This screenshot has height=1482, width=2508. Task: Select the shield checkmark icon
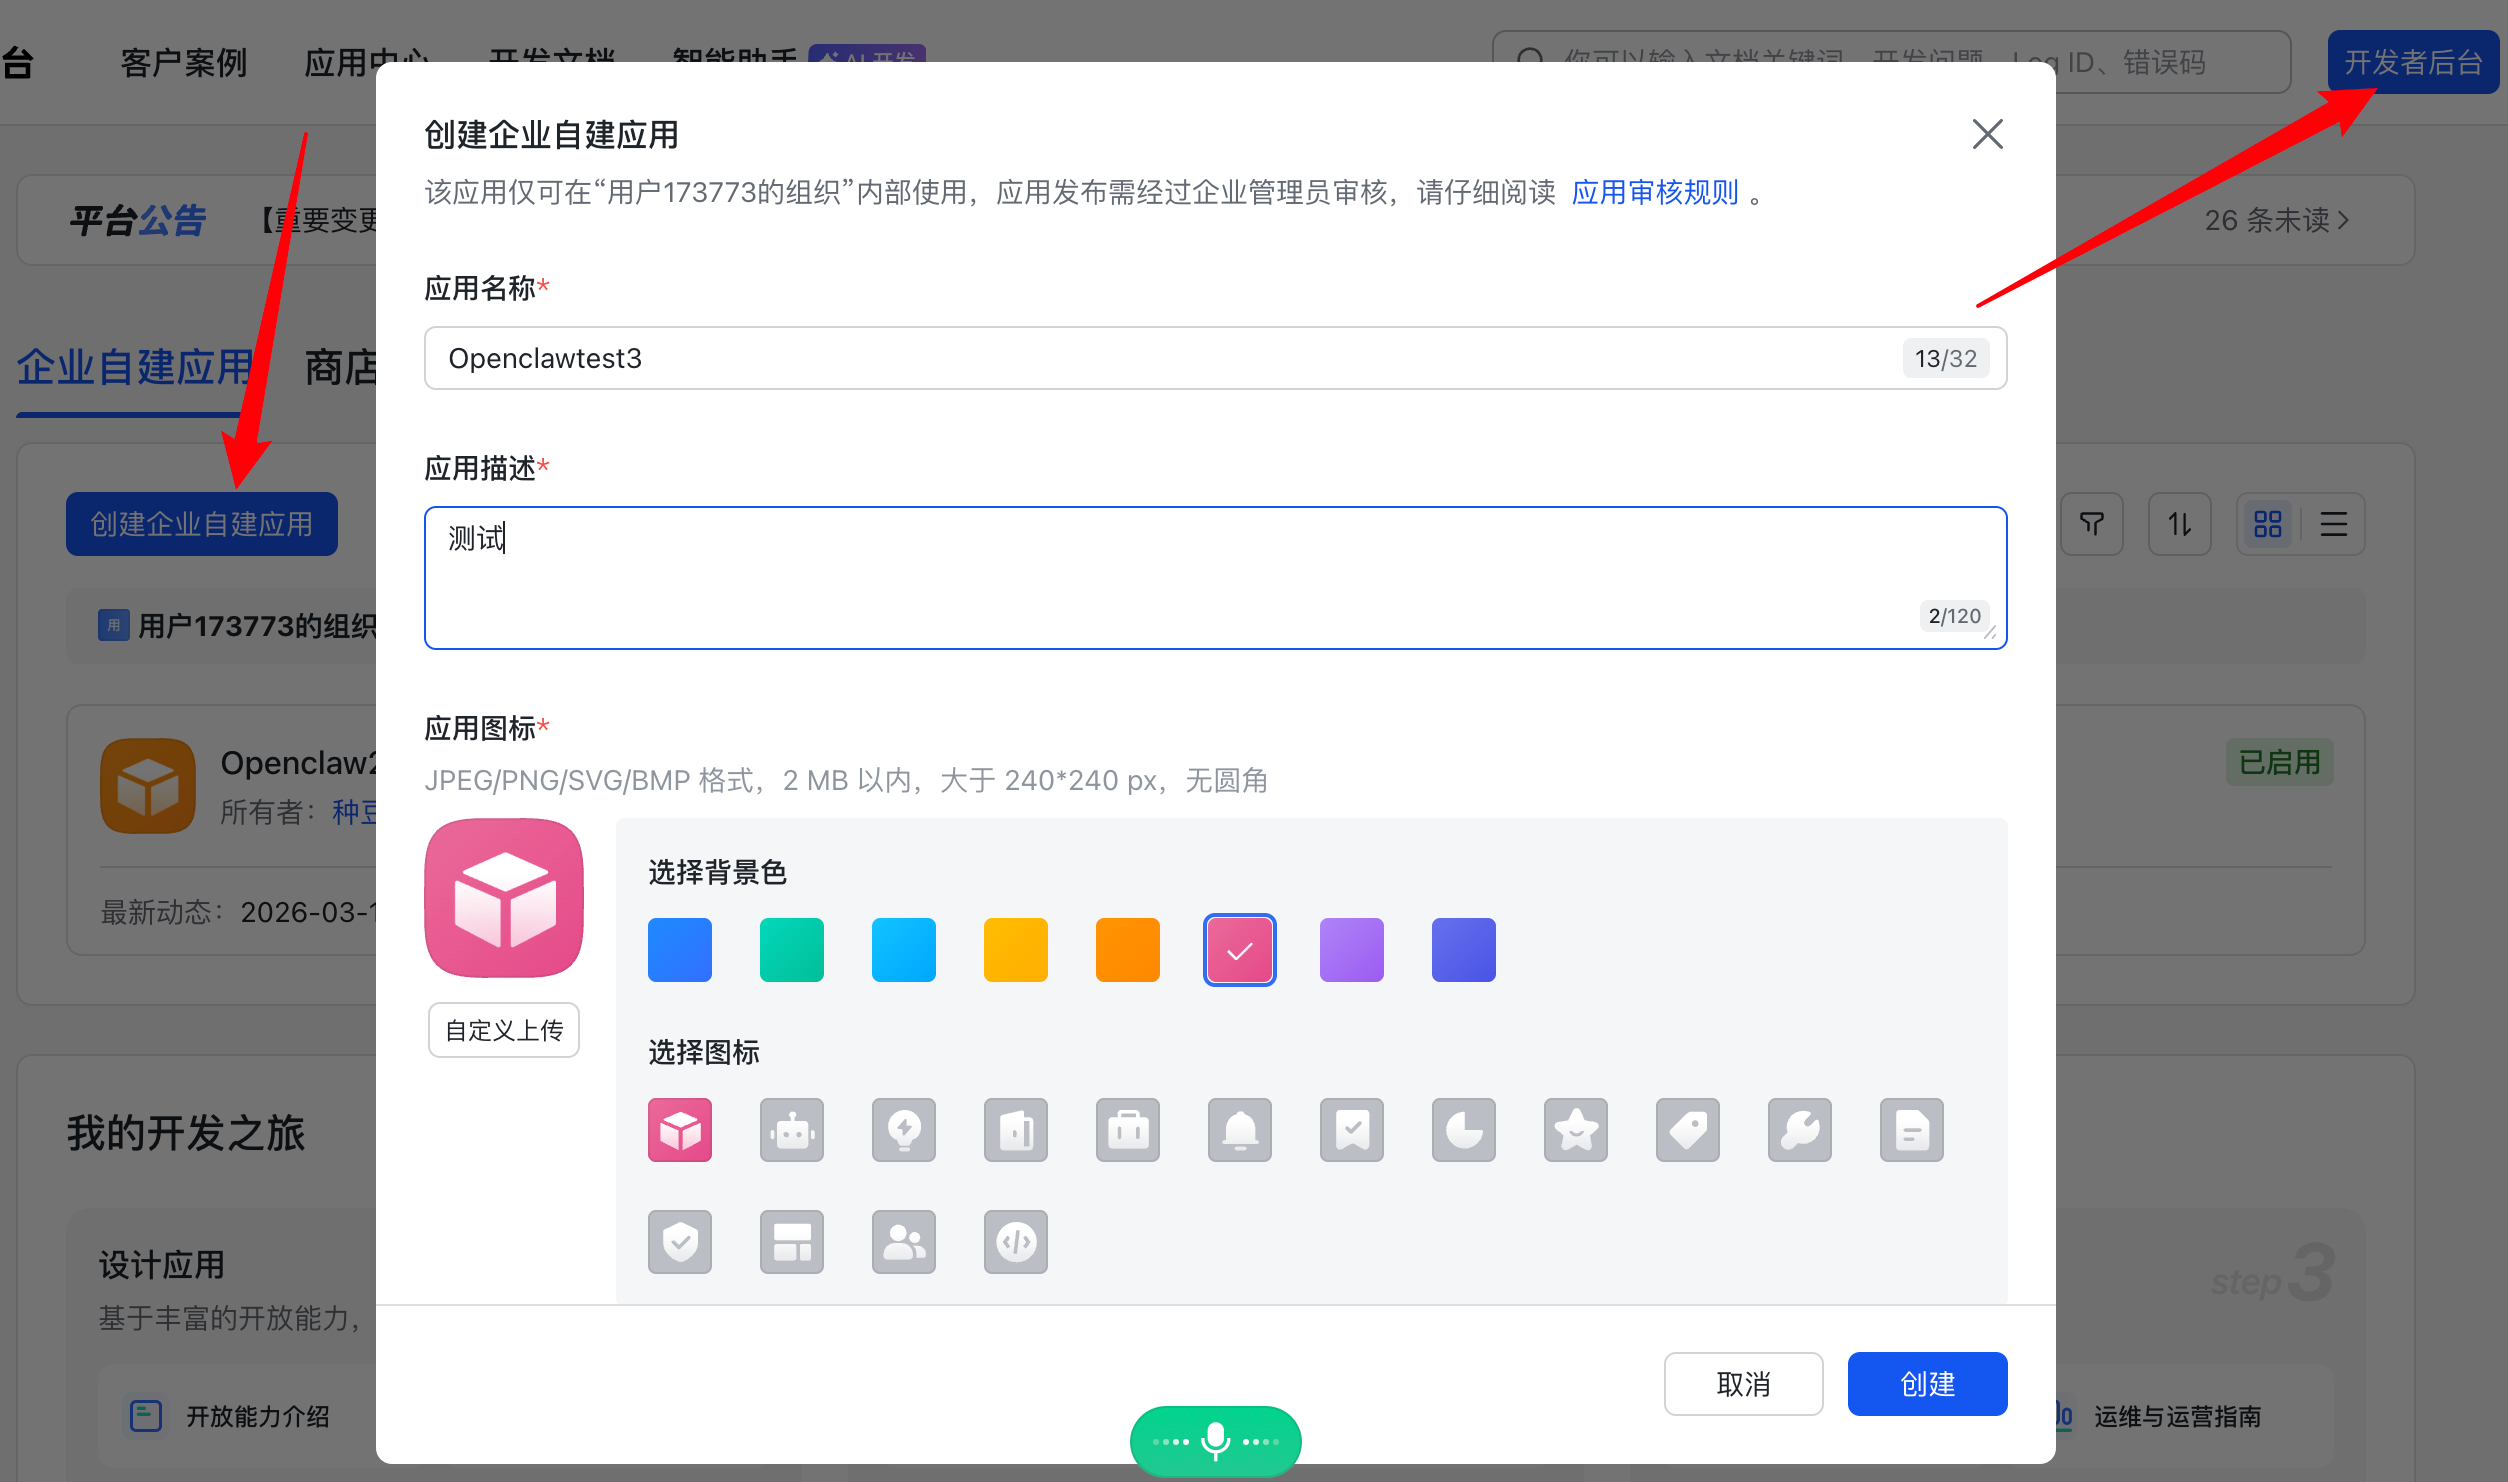679,1242
